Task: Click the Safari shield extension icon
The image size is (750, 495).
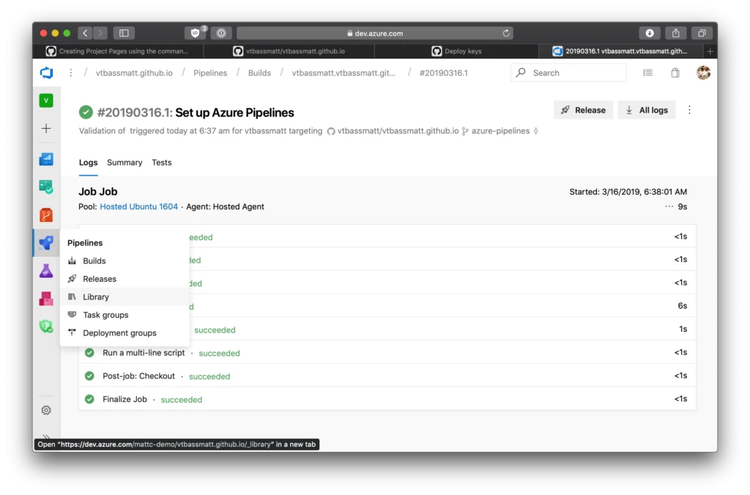Action: click(x=195, y=33)
